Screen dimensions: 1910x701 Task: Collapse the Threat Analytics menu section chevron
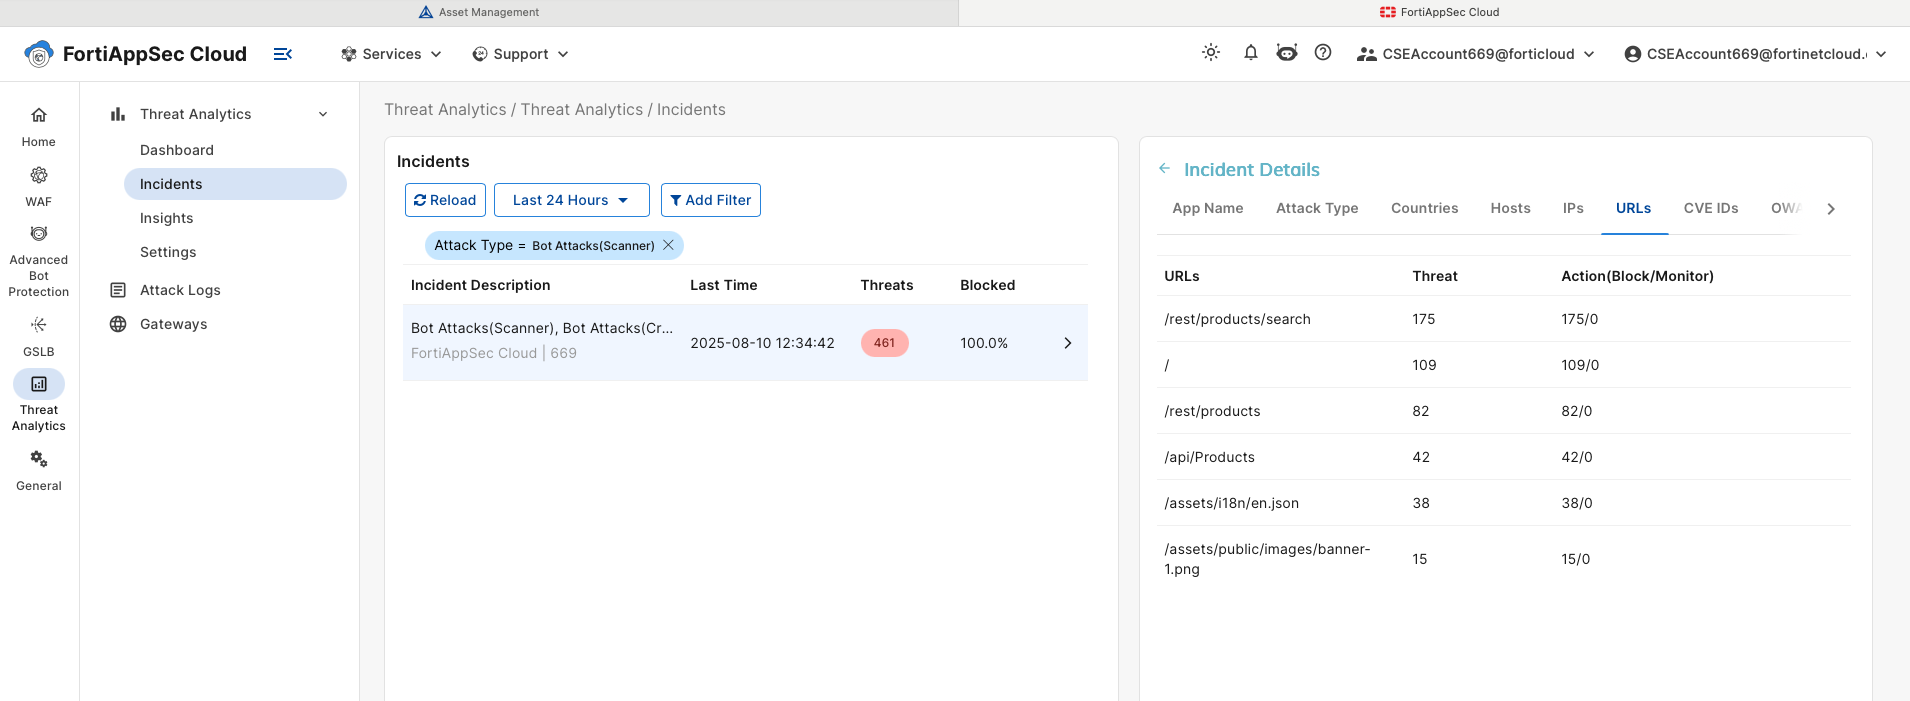point(323,114)
